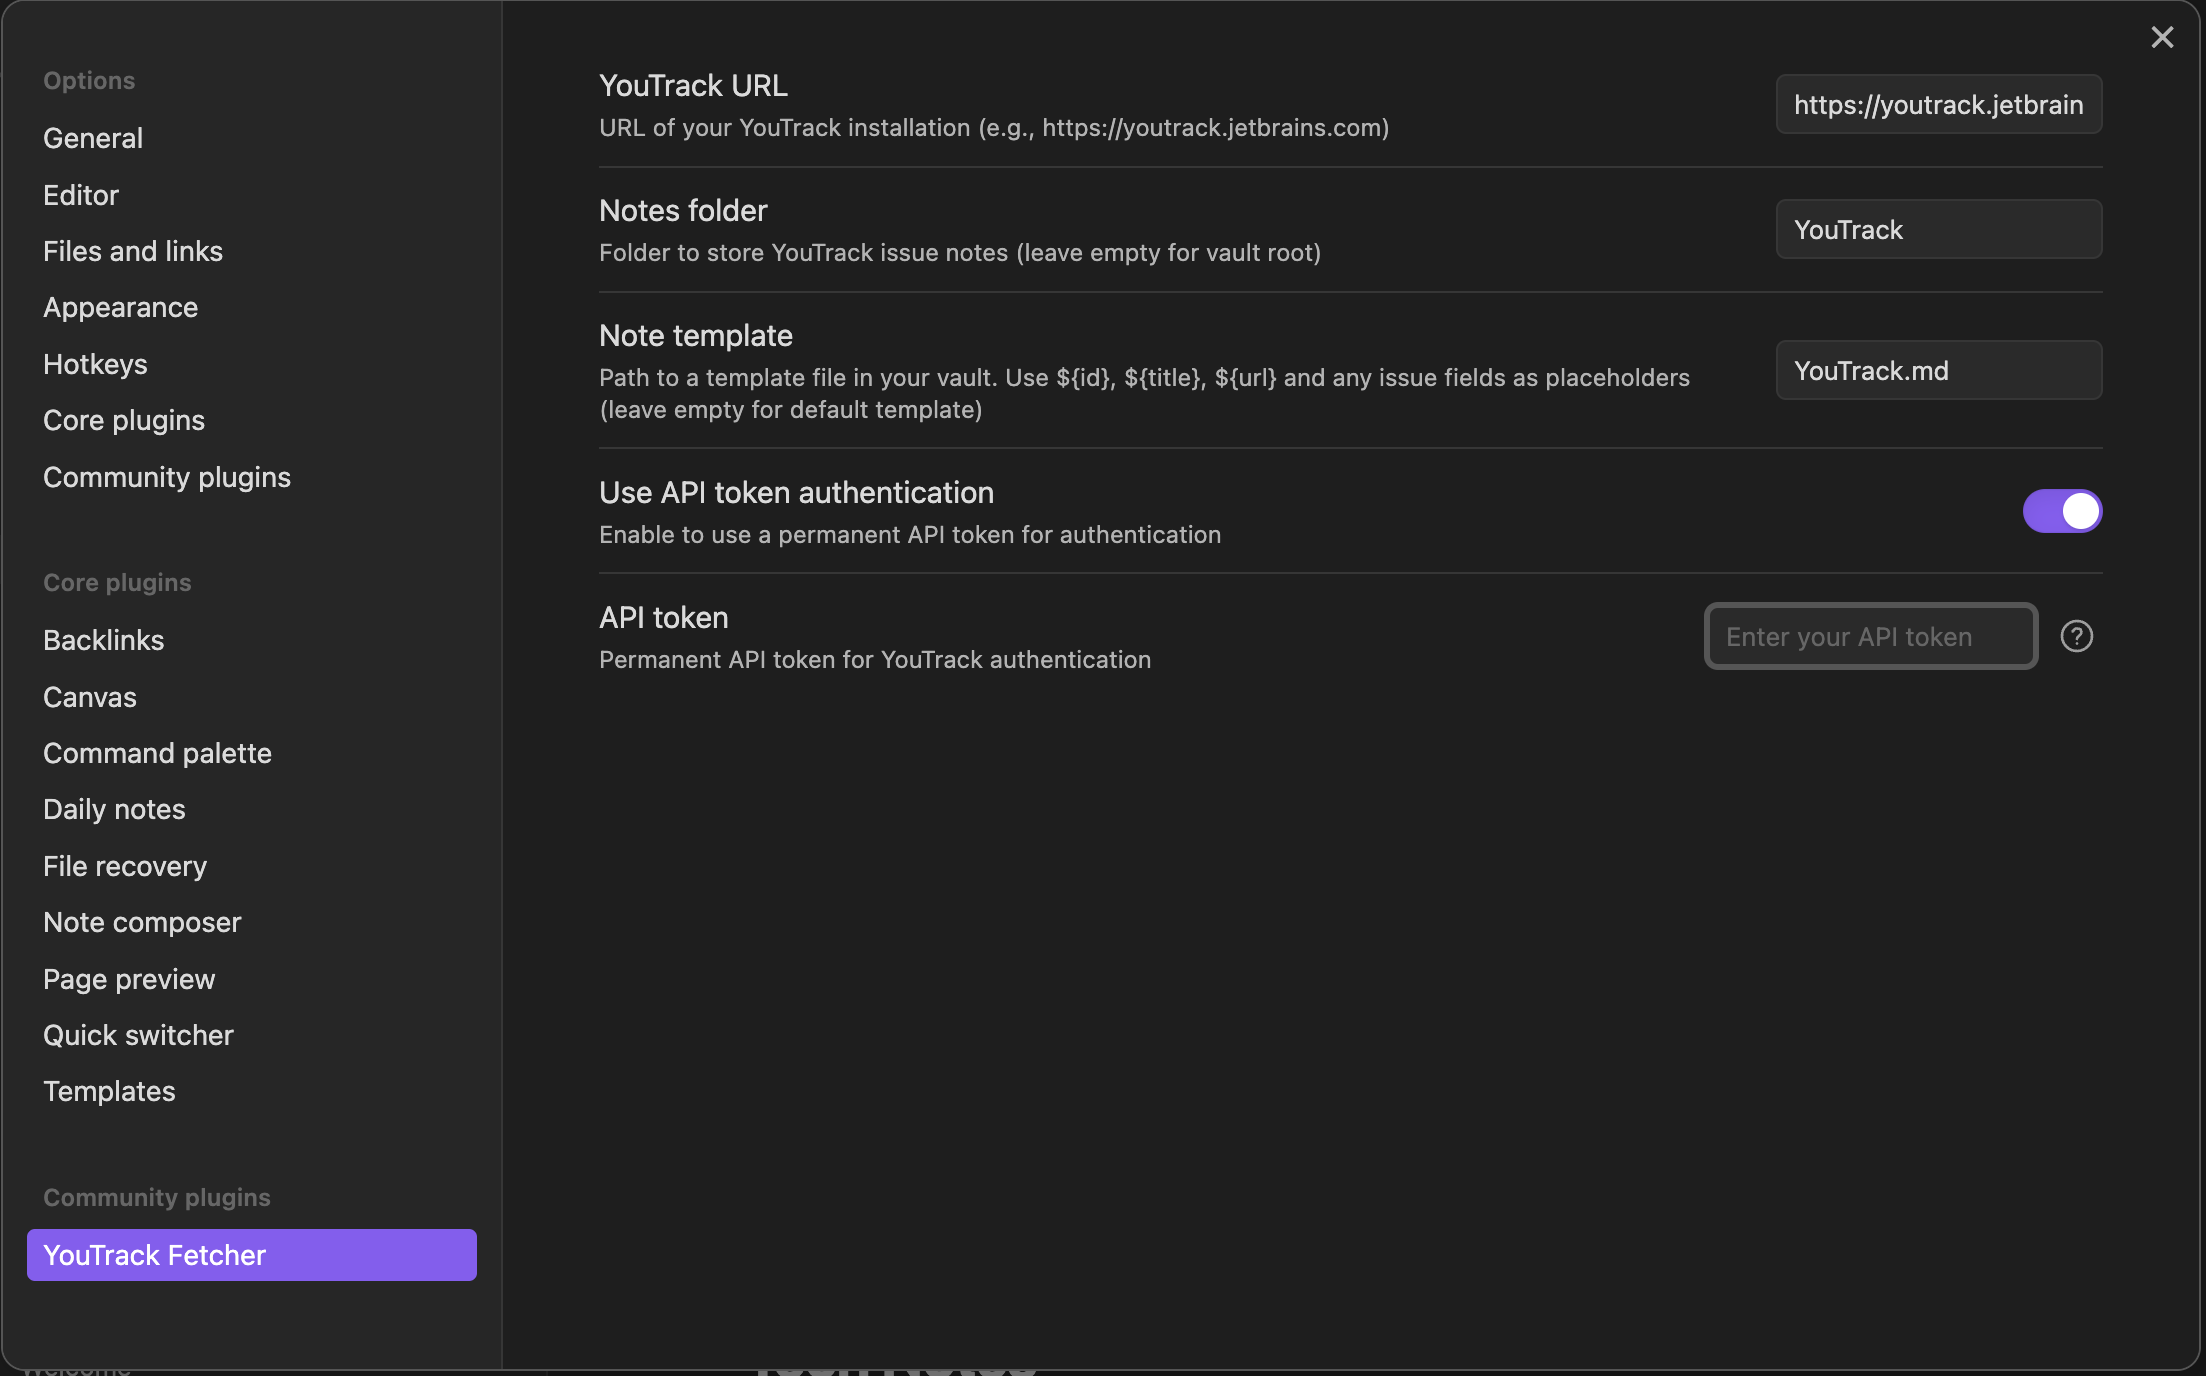Go to Command palette settings
The width and height of the screenshot is (2206, 1376).
click(x=157, y=753)
